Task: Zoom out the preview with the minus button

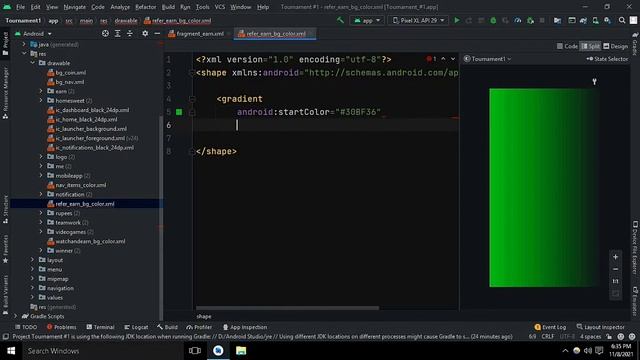Action: [616, 269]
